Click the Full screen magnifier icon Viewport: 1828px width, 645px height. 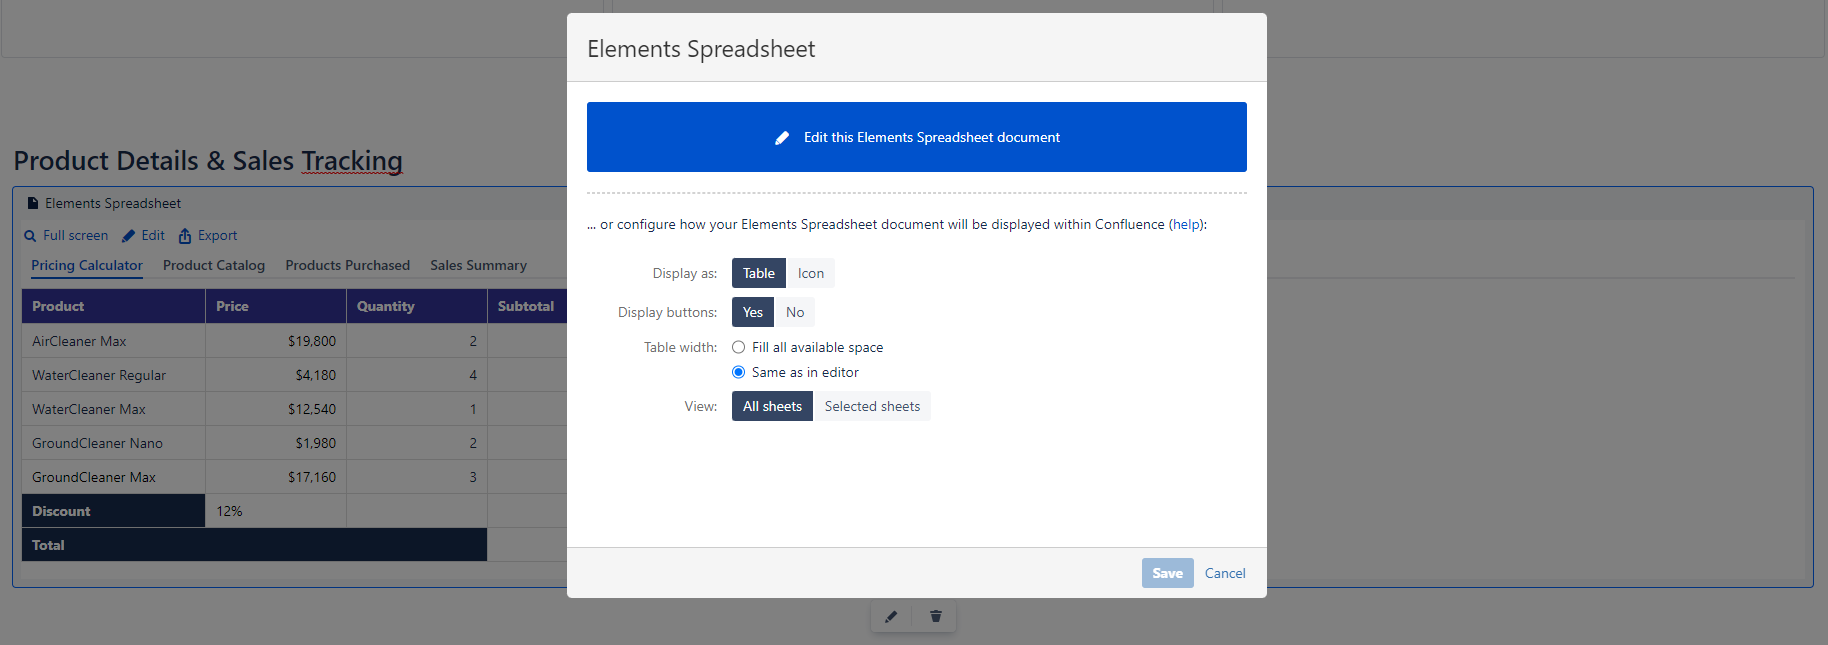[x=30, y=236]
